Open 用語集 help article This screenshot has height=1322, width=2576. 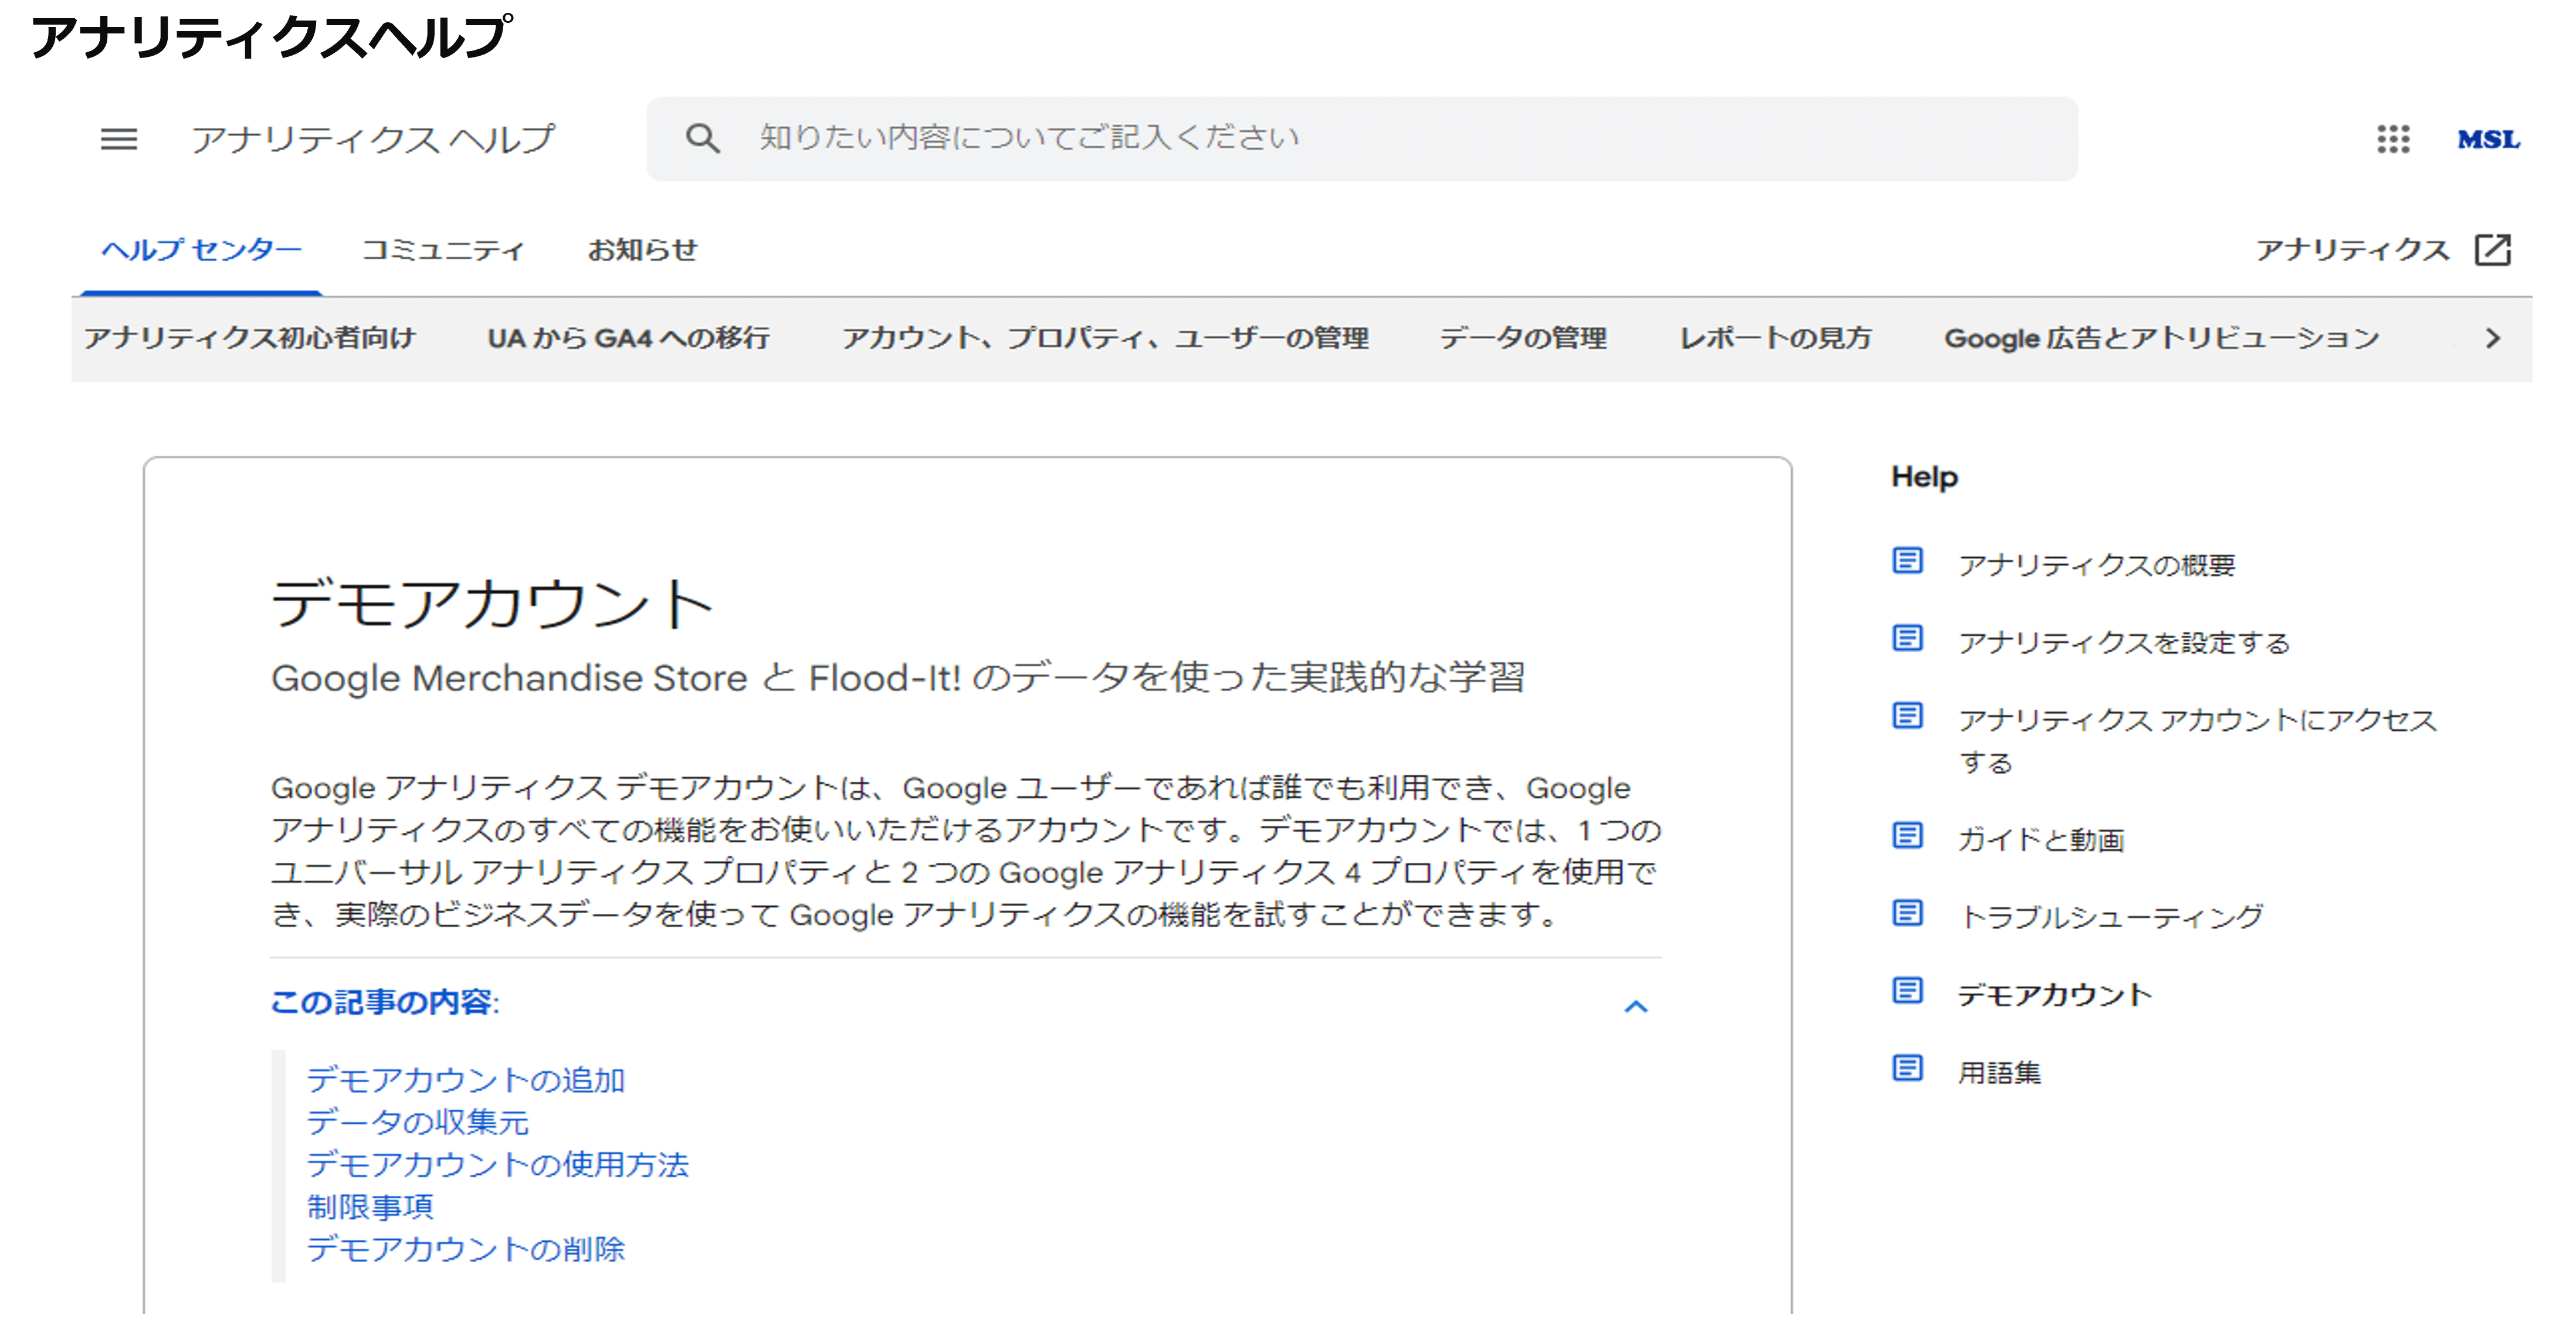click(1999, 1073)
